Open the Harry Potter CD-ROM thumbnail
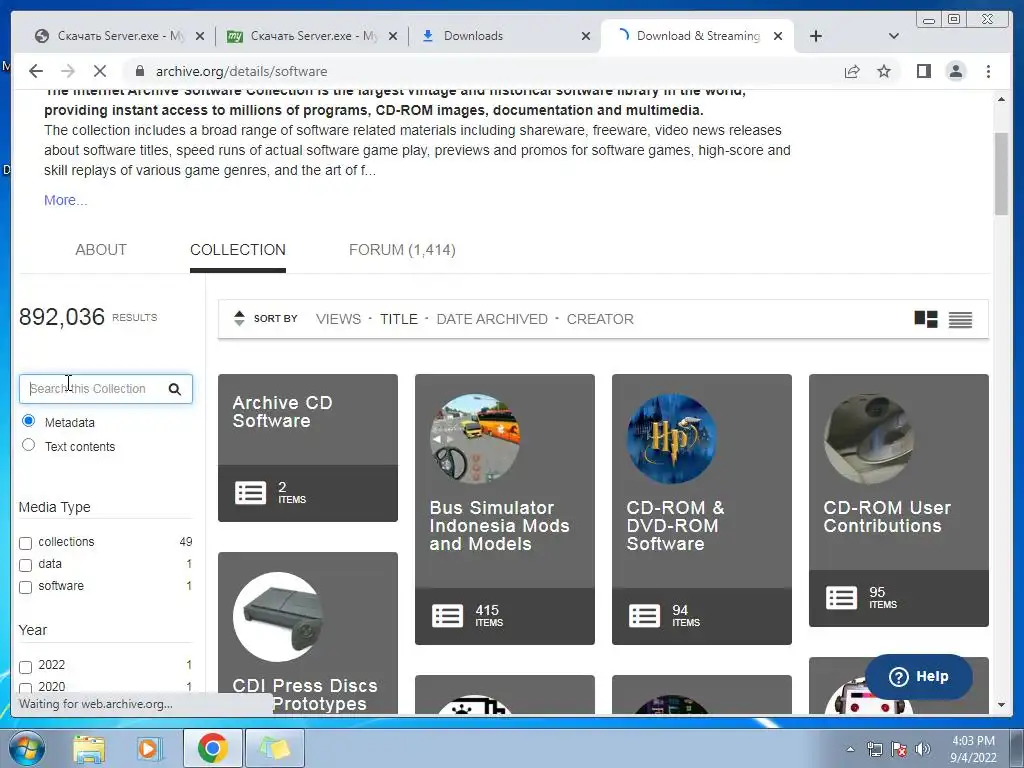1024x768 pixels. [x=671, y=438]
